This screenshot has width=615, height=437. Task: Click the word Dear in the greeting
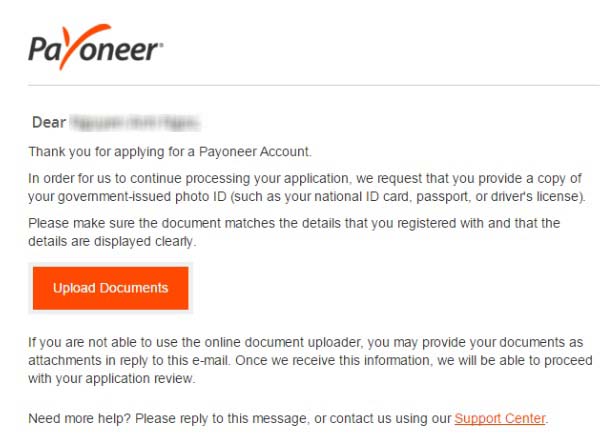(49, 122)
